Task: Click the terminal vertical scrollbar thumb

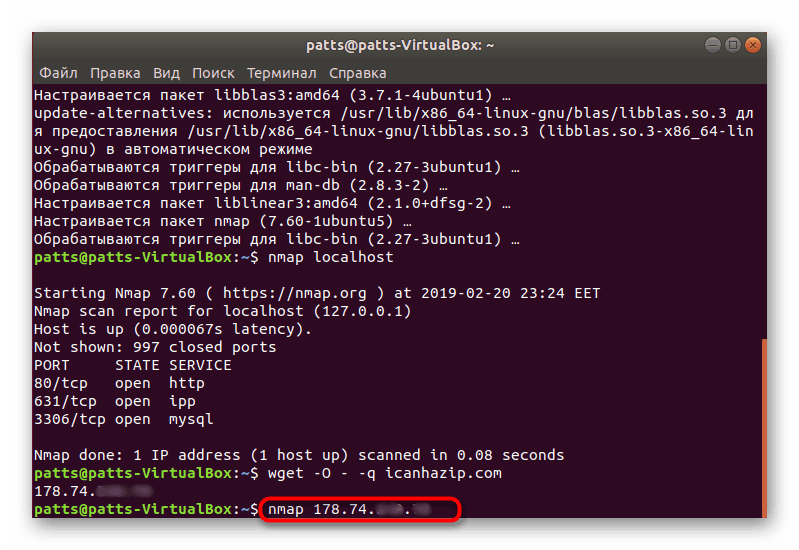Action: 764,428
